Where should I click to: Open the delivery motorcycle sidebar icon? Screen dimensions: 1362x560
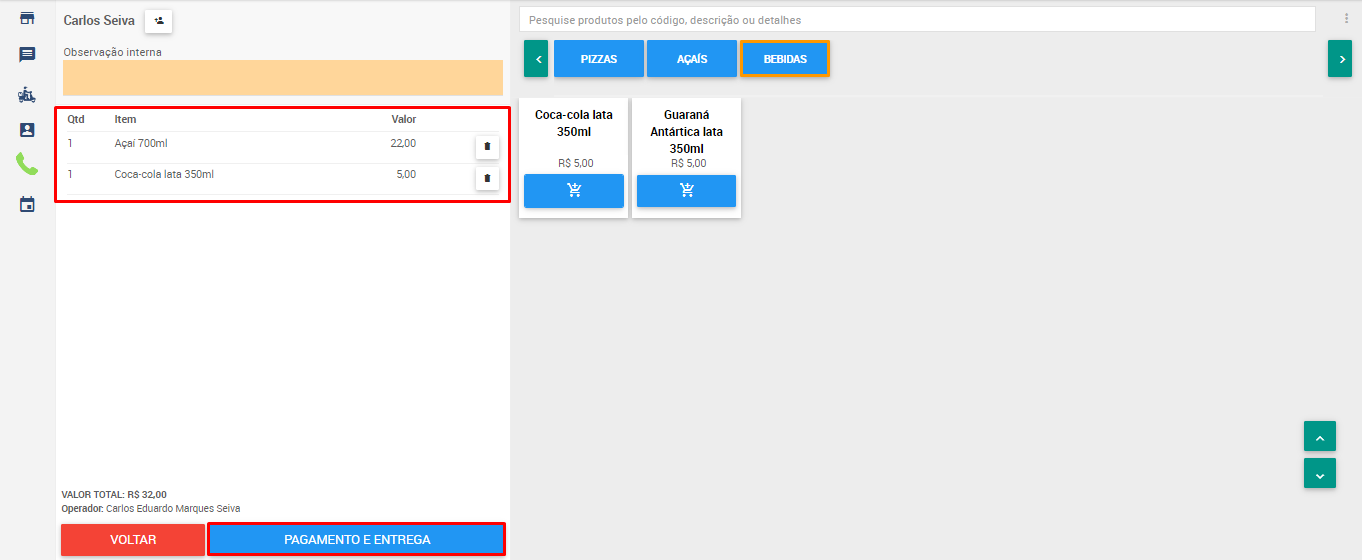tap(27, 94)
